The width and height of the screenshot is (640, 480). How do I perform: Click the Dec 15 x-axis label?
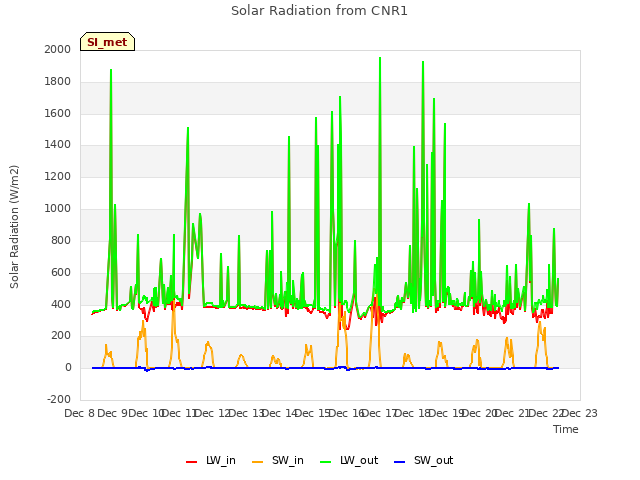(313, 413)
